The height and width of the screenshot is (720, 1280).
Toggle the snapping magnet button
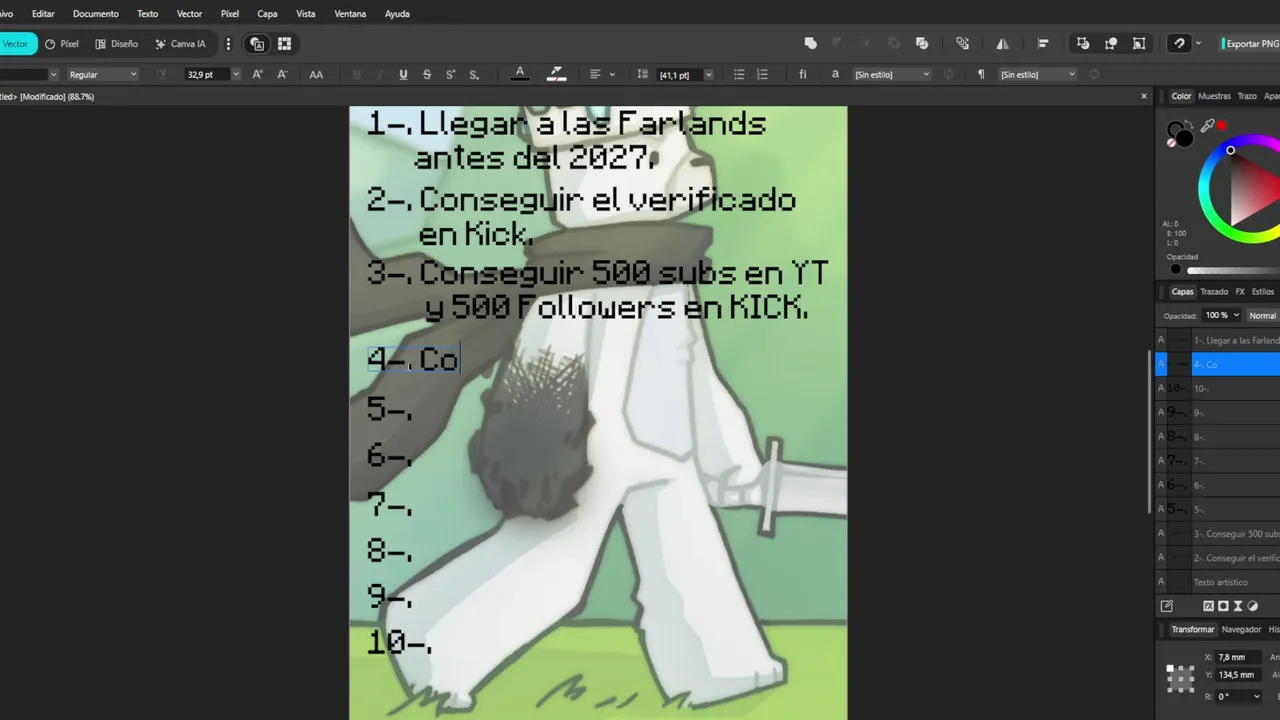[x=1180, y=44]
